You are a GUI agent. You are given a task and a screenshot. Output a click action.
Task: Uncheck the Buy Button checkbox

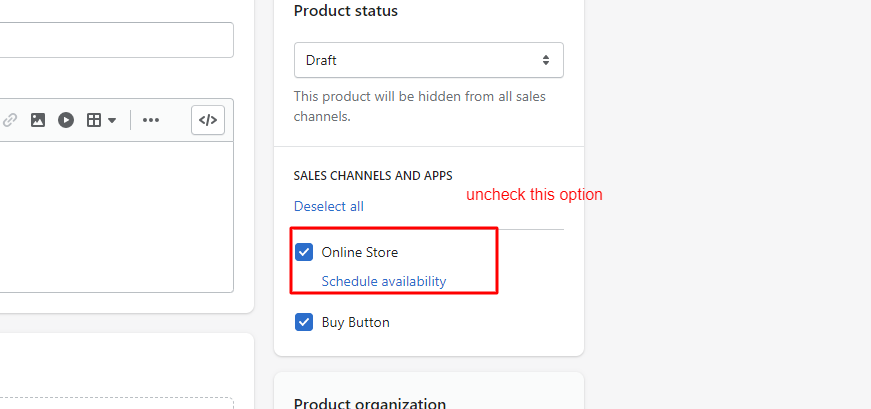(305, 322)
